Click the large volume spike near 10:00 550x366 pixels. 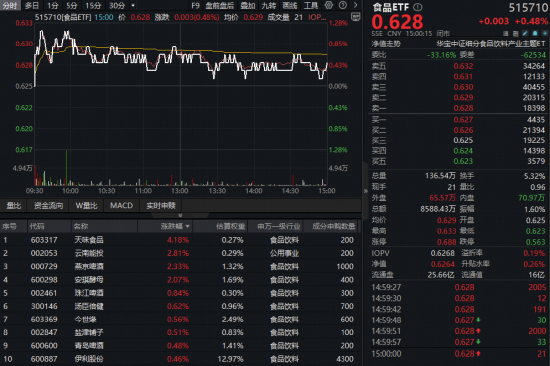pyautogui.click(x=66, y=168)
